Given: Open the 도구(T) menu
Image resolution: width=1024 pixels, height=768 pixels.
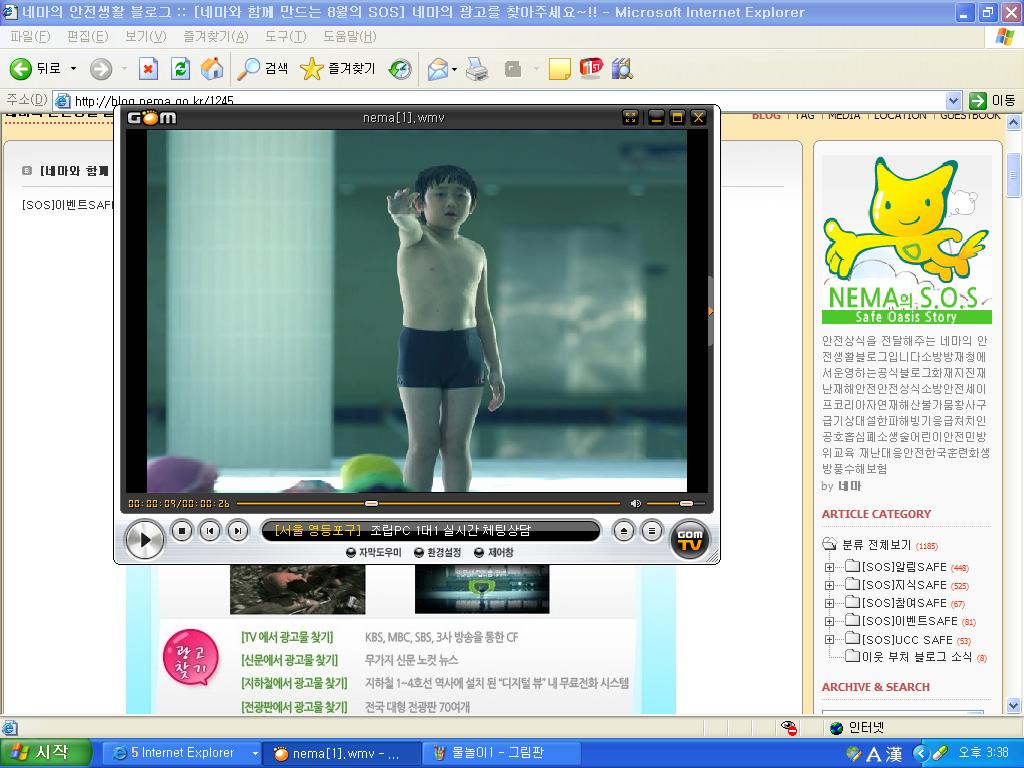Looking at the screenshot, I should 285,37.
